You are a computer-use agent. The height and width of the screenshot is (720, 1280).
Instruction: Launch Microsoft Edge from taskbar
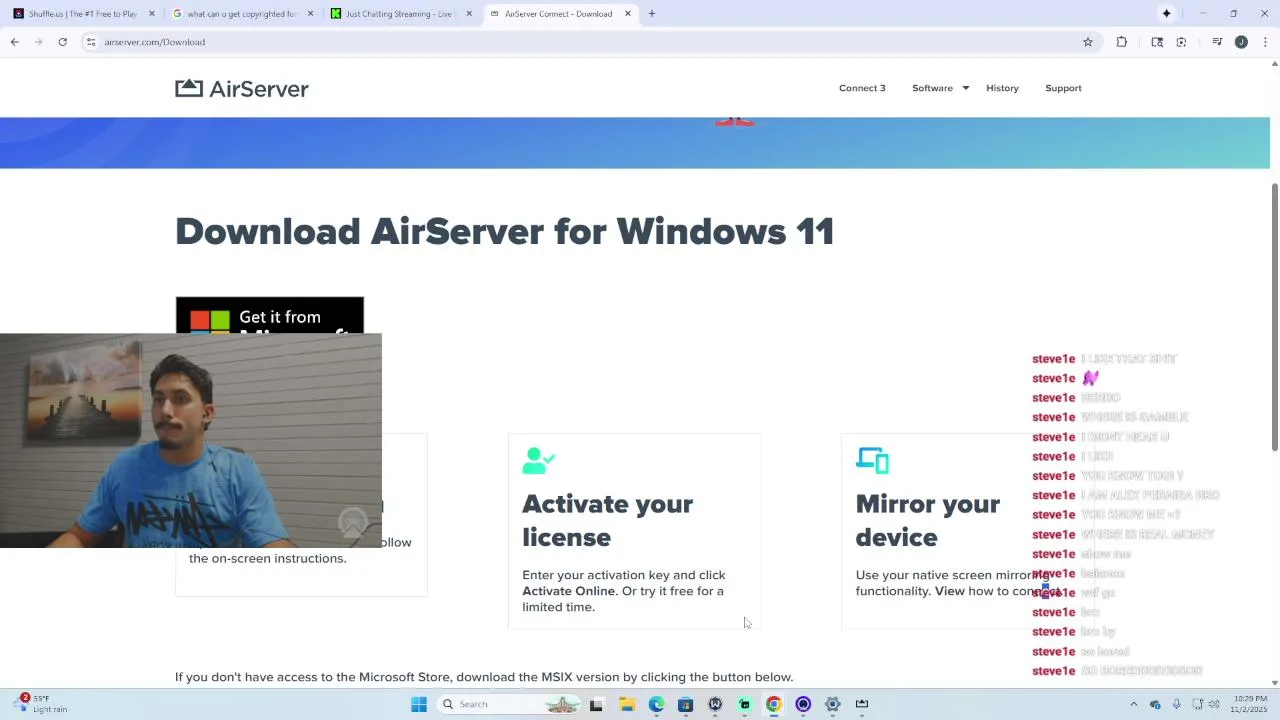[656, 704]
